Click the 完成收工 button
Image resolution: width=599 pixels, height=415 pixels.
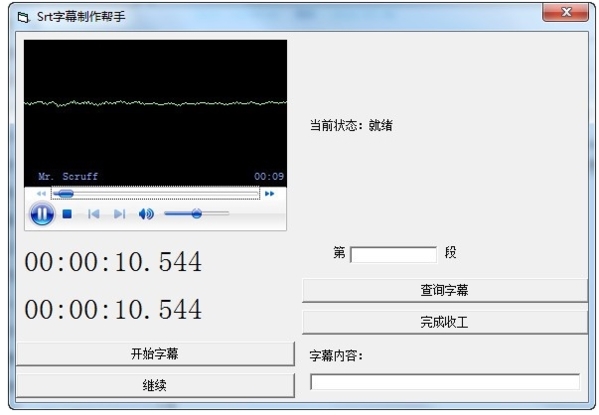pyautogui.click(x=445, y=322)
